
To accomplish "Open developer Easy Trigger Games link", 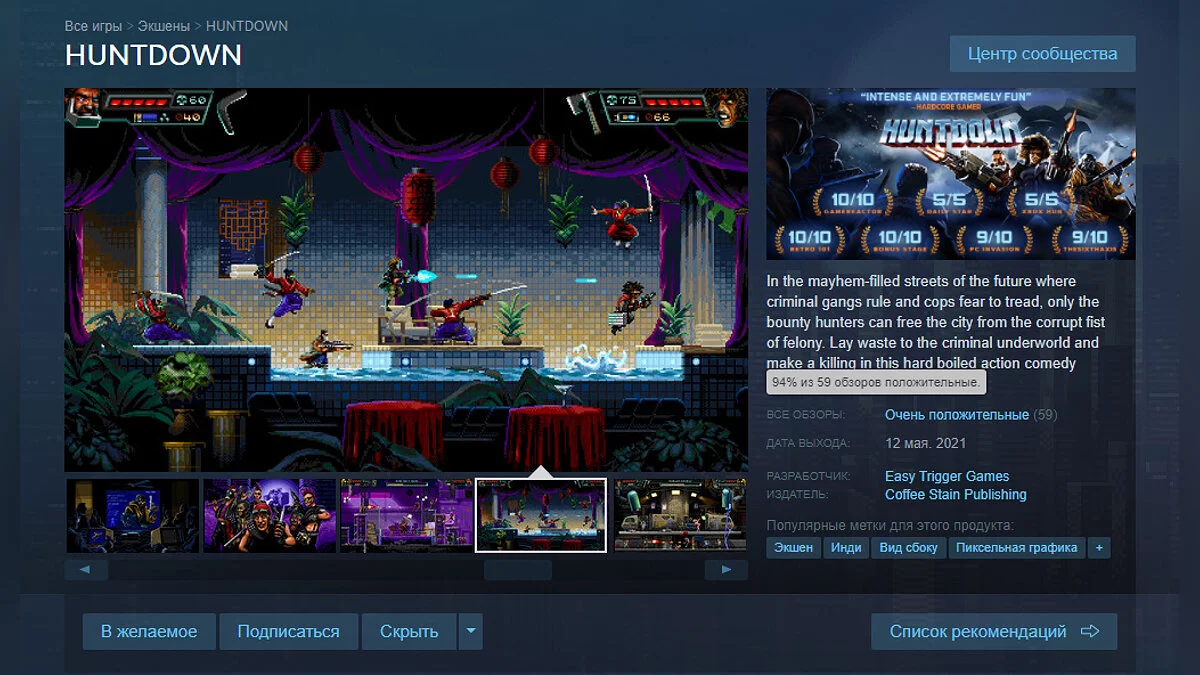I will [x=947, y=476].
